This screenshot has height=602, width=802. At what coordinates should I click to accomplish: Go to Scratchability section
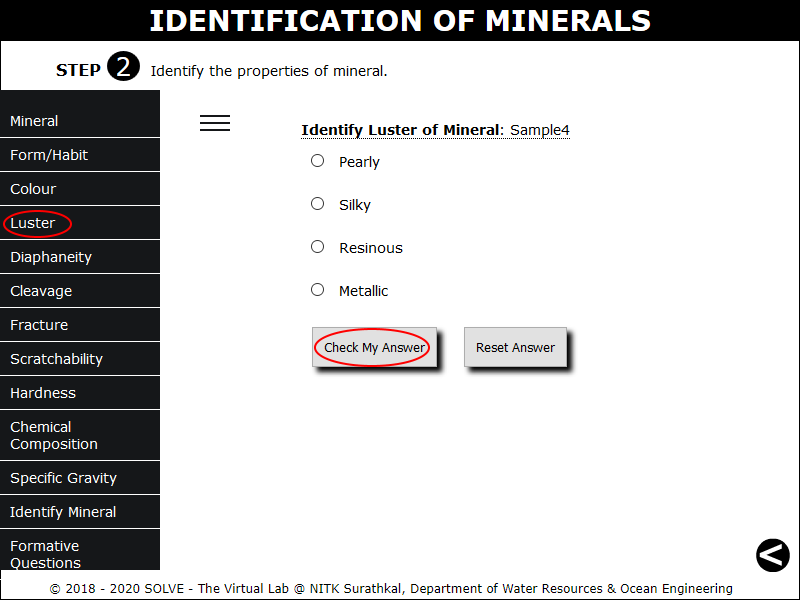80,359
